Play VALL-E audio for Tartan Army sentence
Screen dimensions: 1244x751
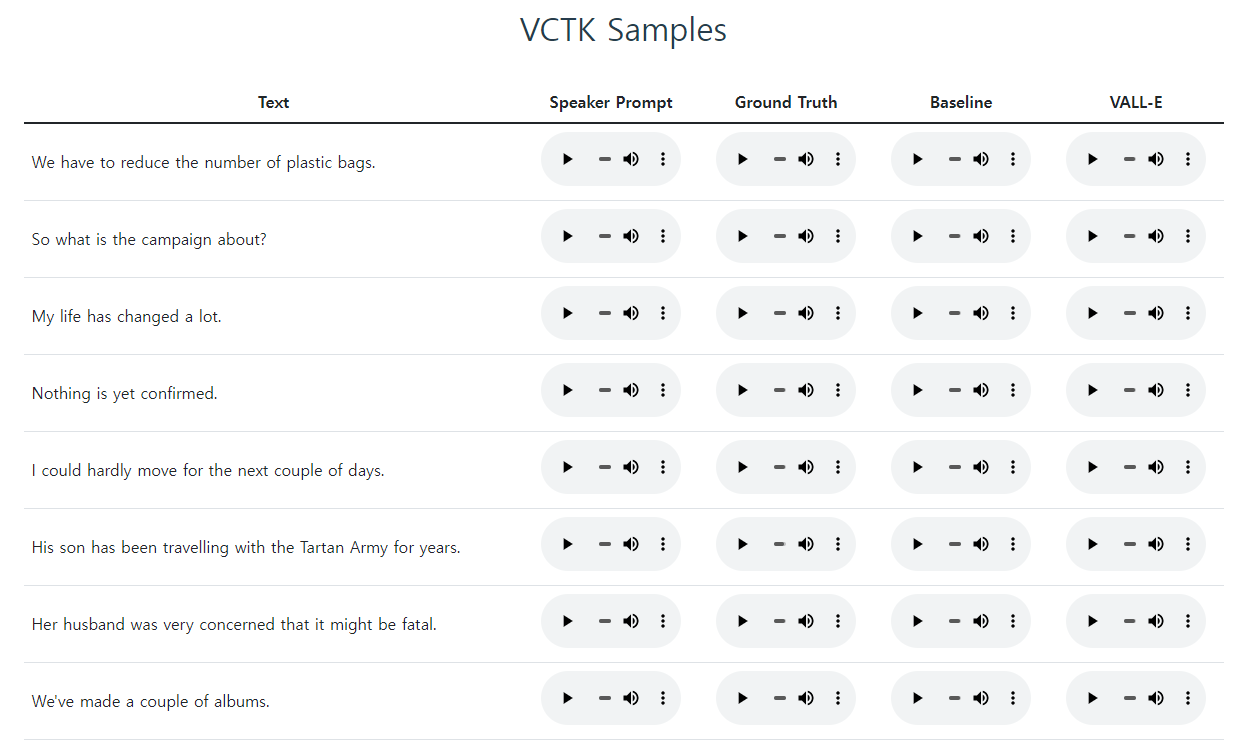click(x=1092, y=544)
